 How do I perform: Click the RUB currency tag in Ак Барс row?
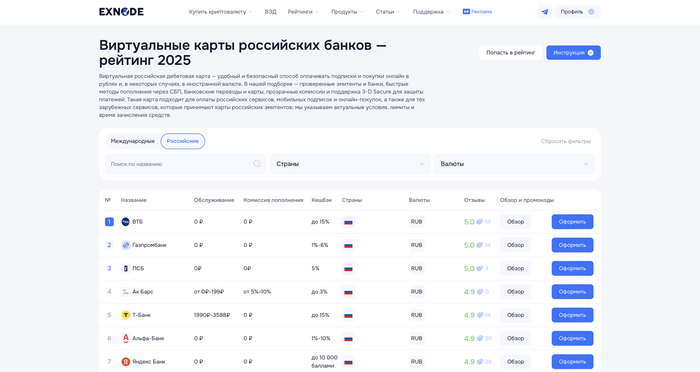(x=417, y=292)
